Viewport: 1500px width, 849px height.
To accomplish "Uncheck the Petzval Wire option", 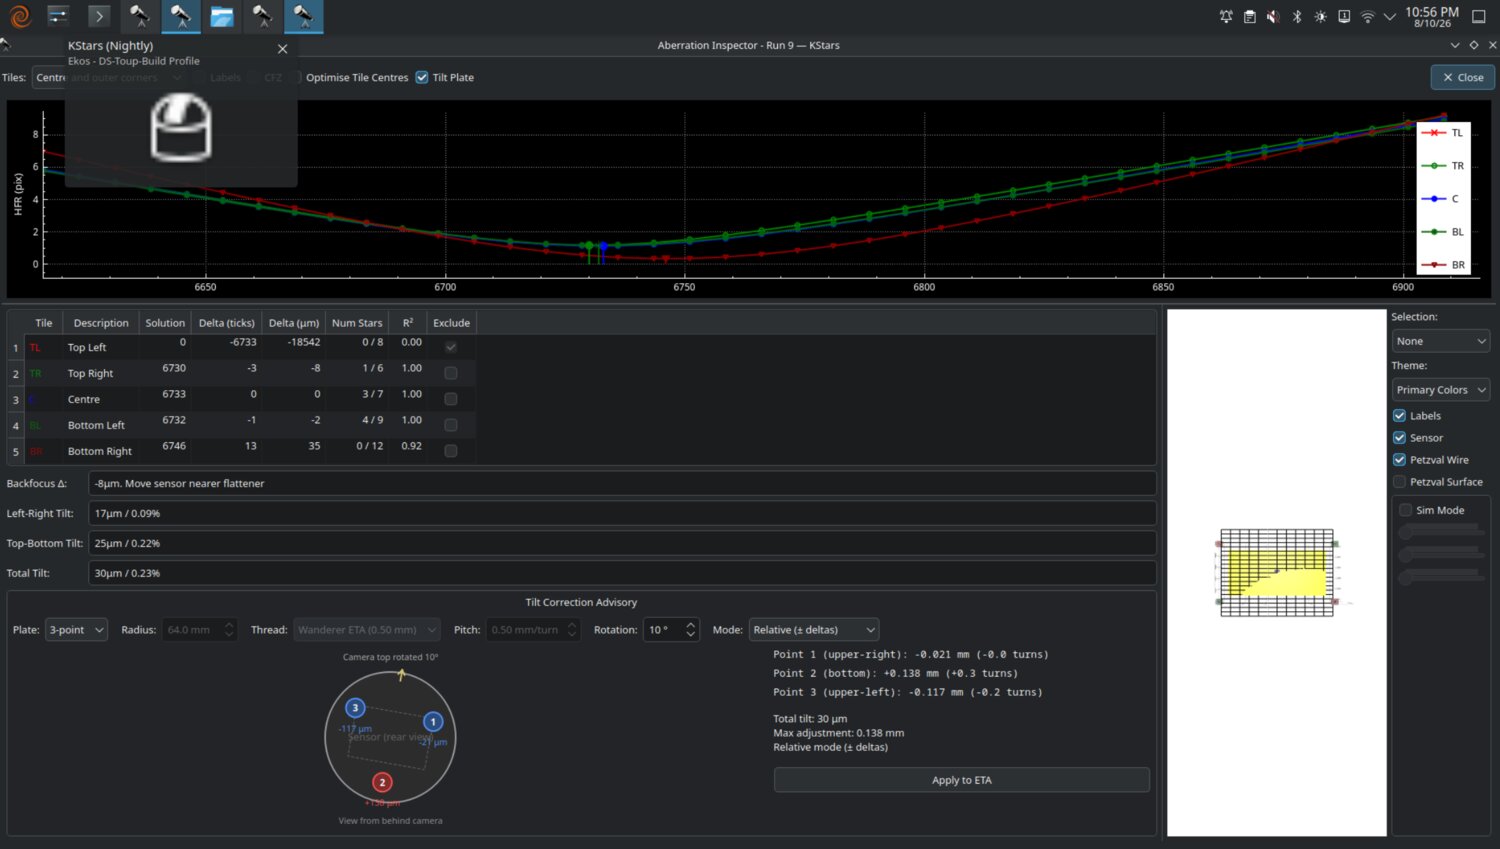I will [1400, 460].
